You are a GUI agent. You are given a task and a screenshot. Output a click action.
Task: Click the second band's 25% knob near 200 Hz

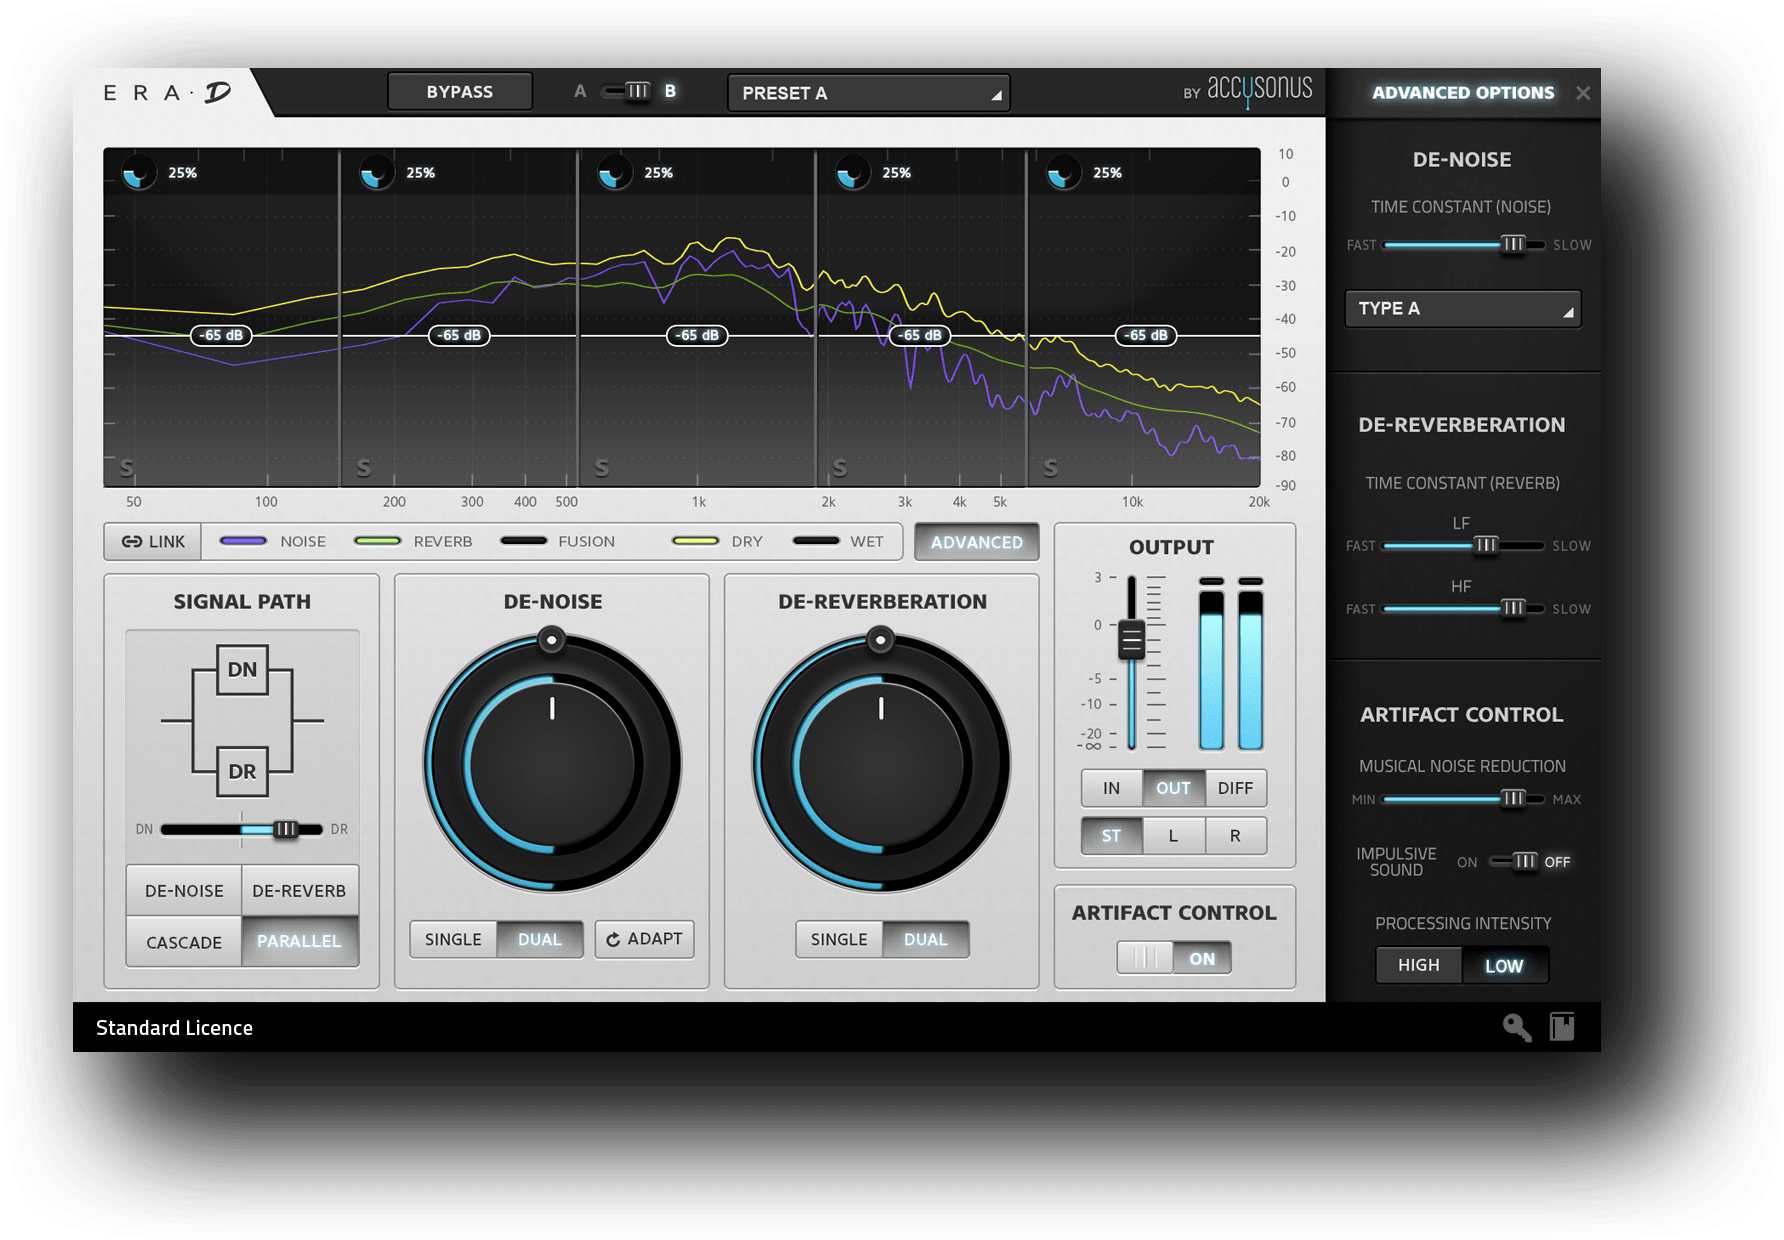(x=376, y=173)
